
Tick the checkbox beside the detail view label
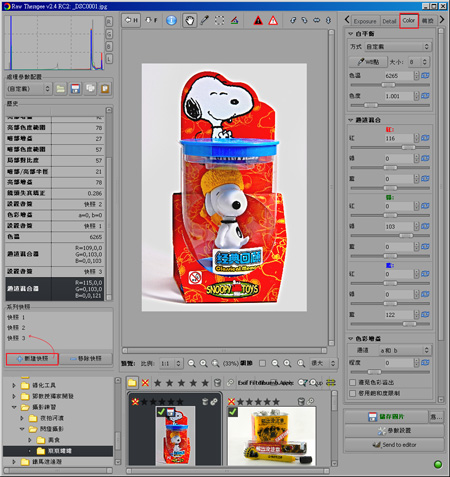(263, 363)
